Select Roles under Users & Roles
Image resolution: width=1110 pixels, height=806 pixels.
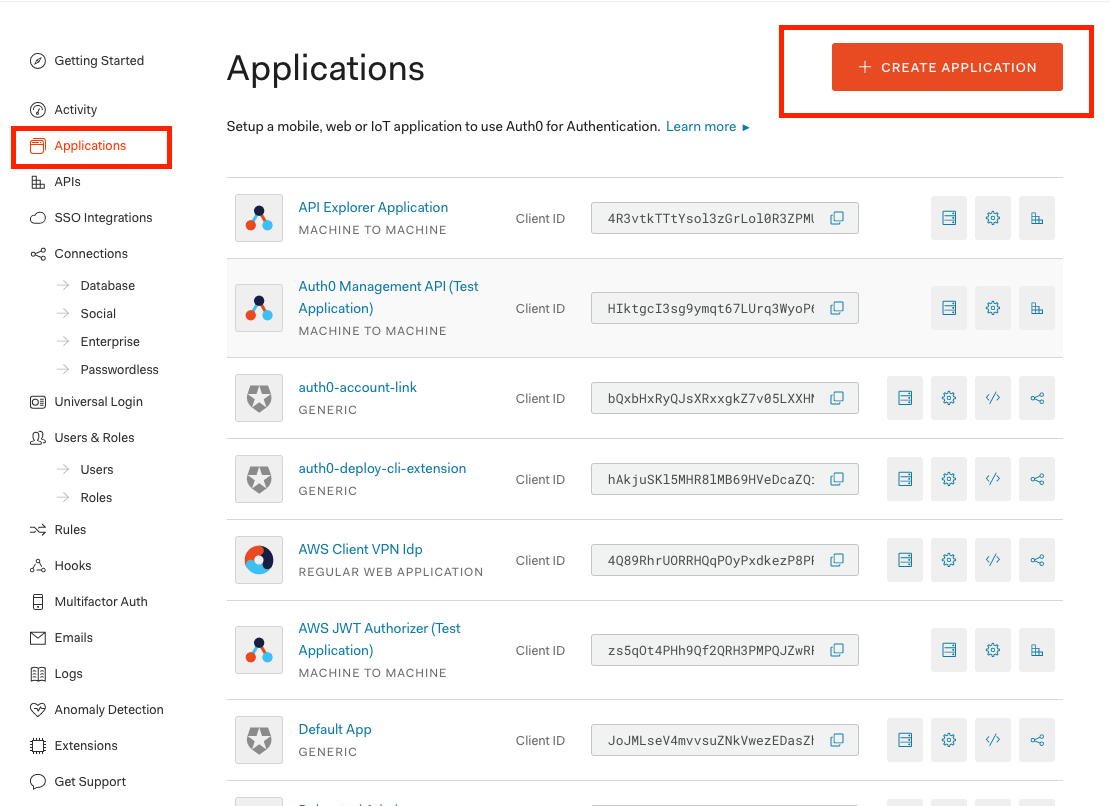95,497
